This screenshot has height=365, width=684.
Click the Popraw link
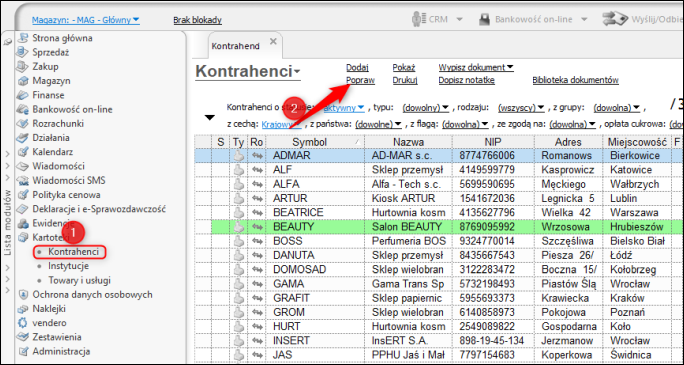360,80
